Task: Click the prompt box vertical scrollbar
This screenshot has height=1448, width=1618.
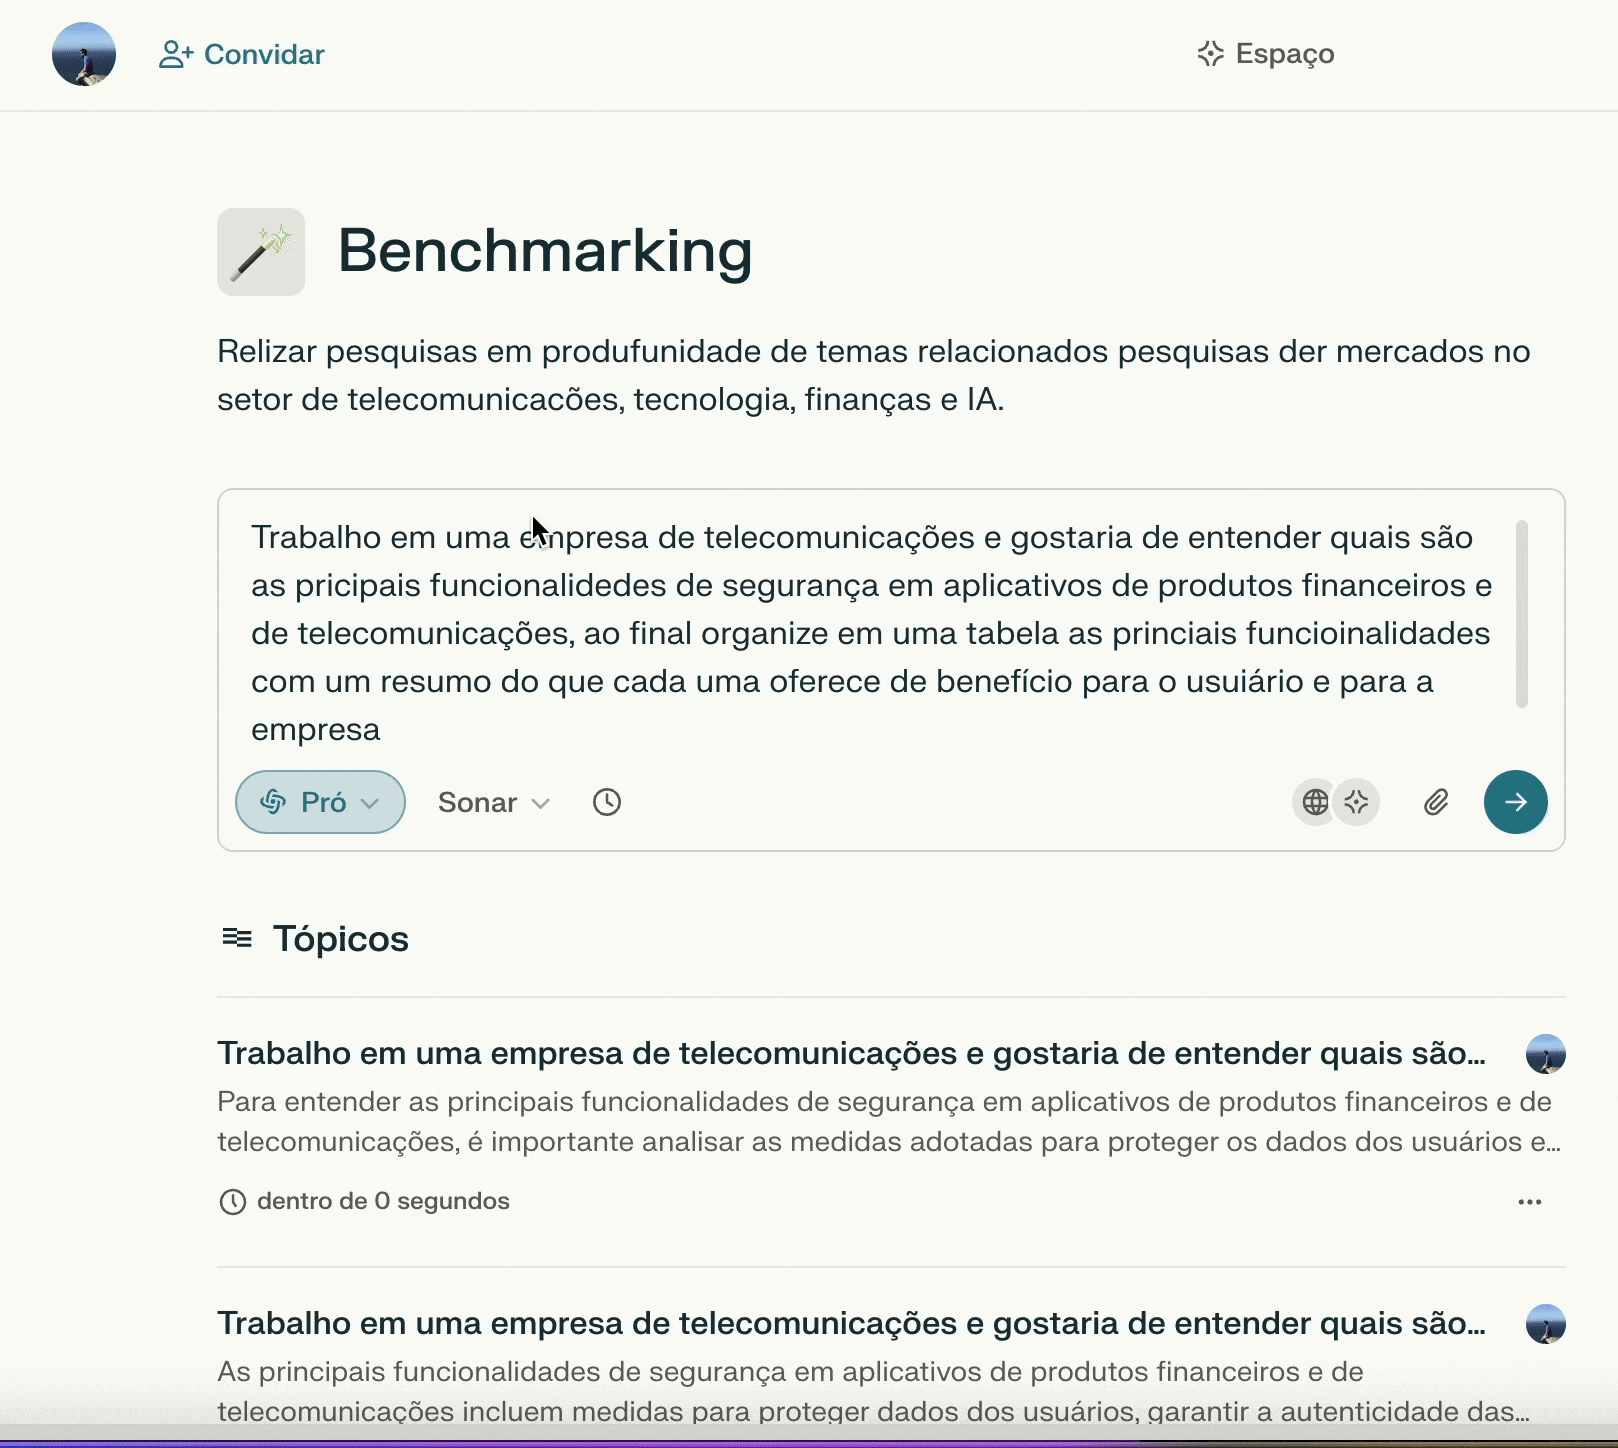Action: tap(1522, 613)
